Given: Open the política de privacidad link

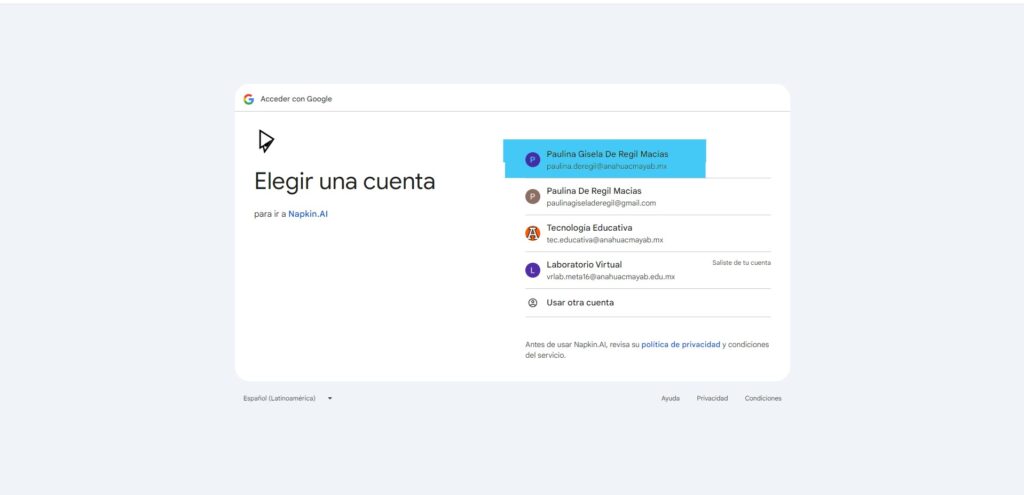Looking at the screenshot, I should click(x=680, y=344).
